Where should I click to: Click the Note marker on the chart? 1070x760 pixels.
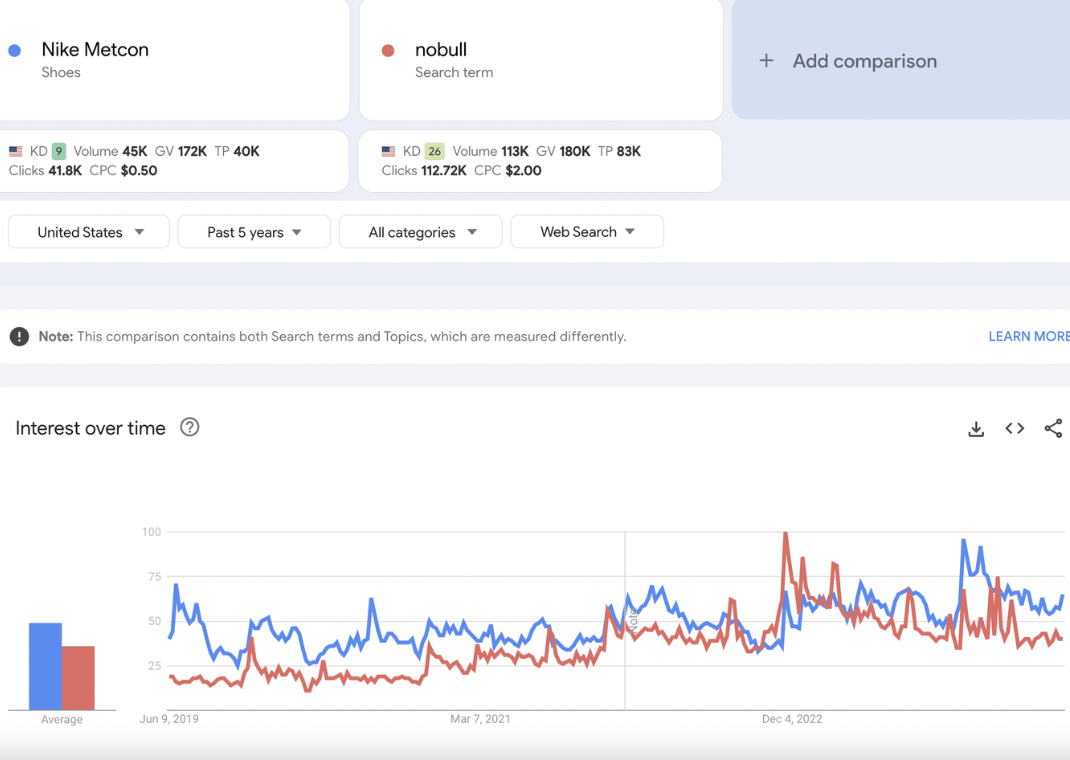click(x=633, y=619)
